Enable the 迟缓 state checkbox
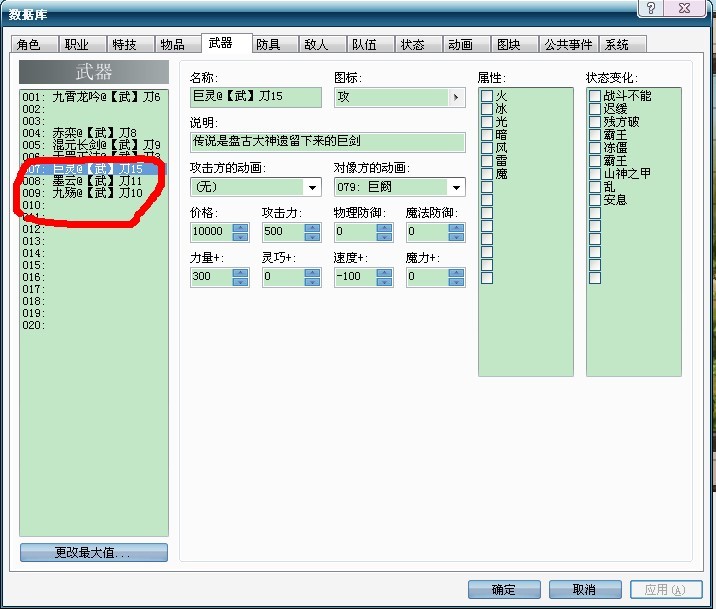 [595, 109]
